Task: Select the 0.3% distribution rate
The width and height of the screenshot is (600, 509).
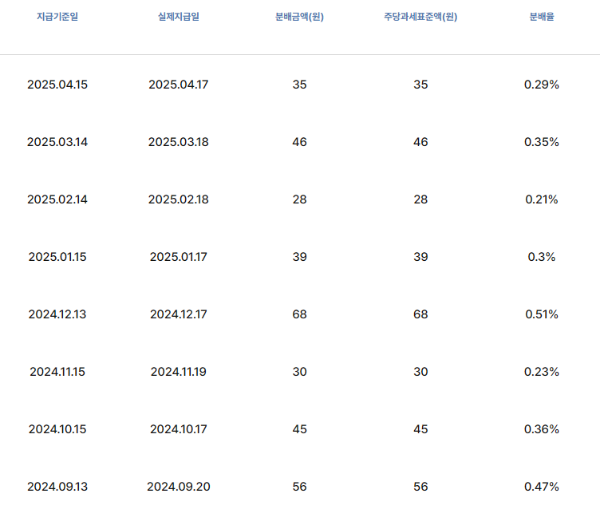Action: 542,257
